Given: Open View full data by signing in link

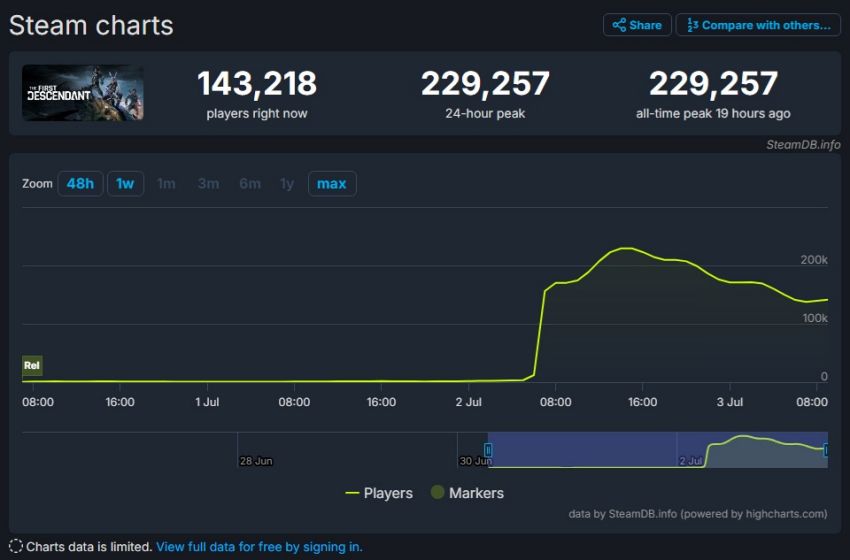Looking at the screenshot, I should point(259,546).
